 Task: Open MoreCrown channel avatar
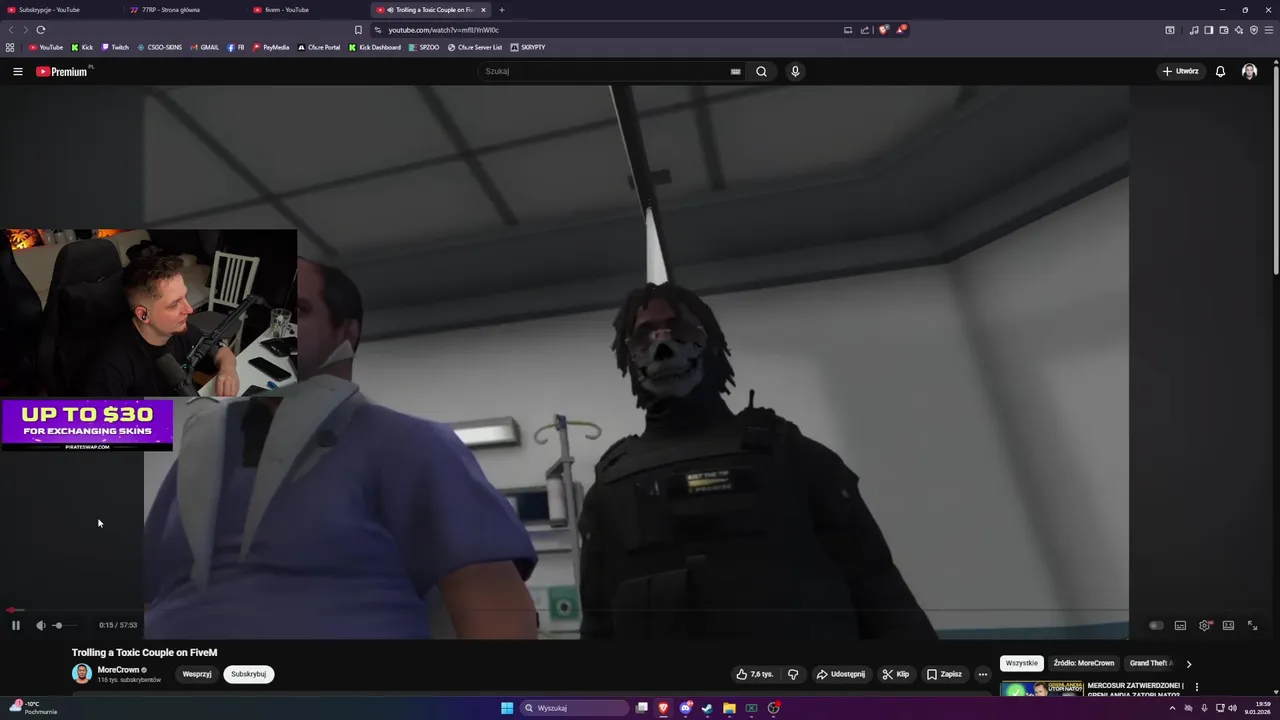point(82,673)
